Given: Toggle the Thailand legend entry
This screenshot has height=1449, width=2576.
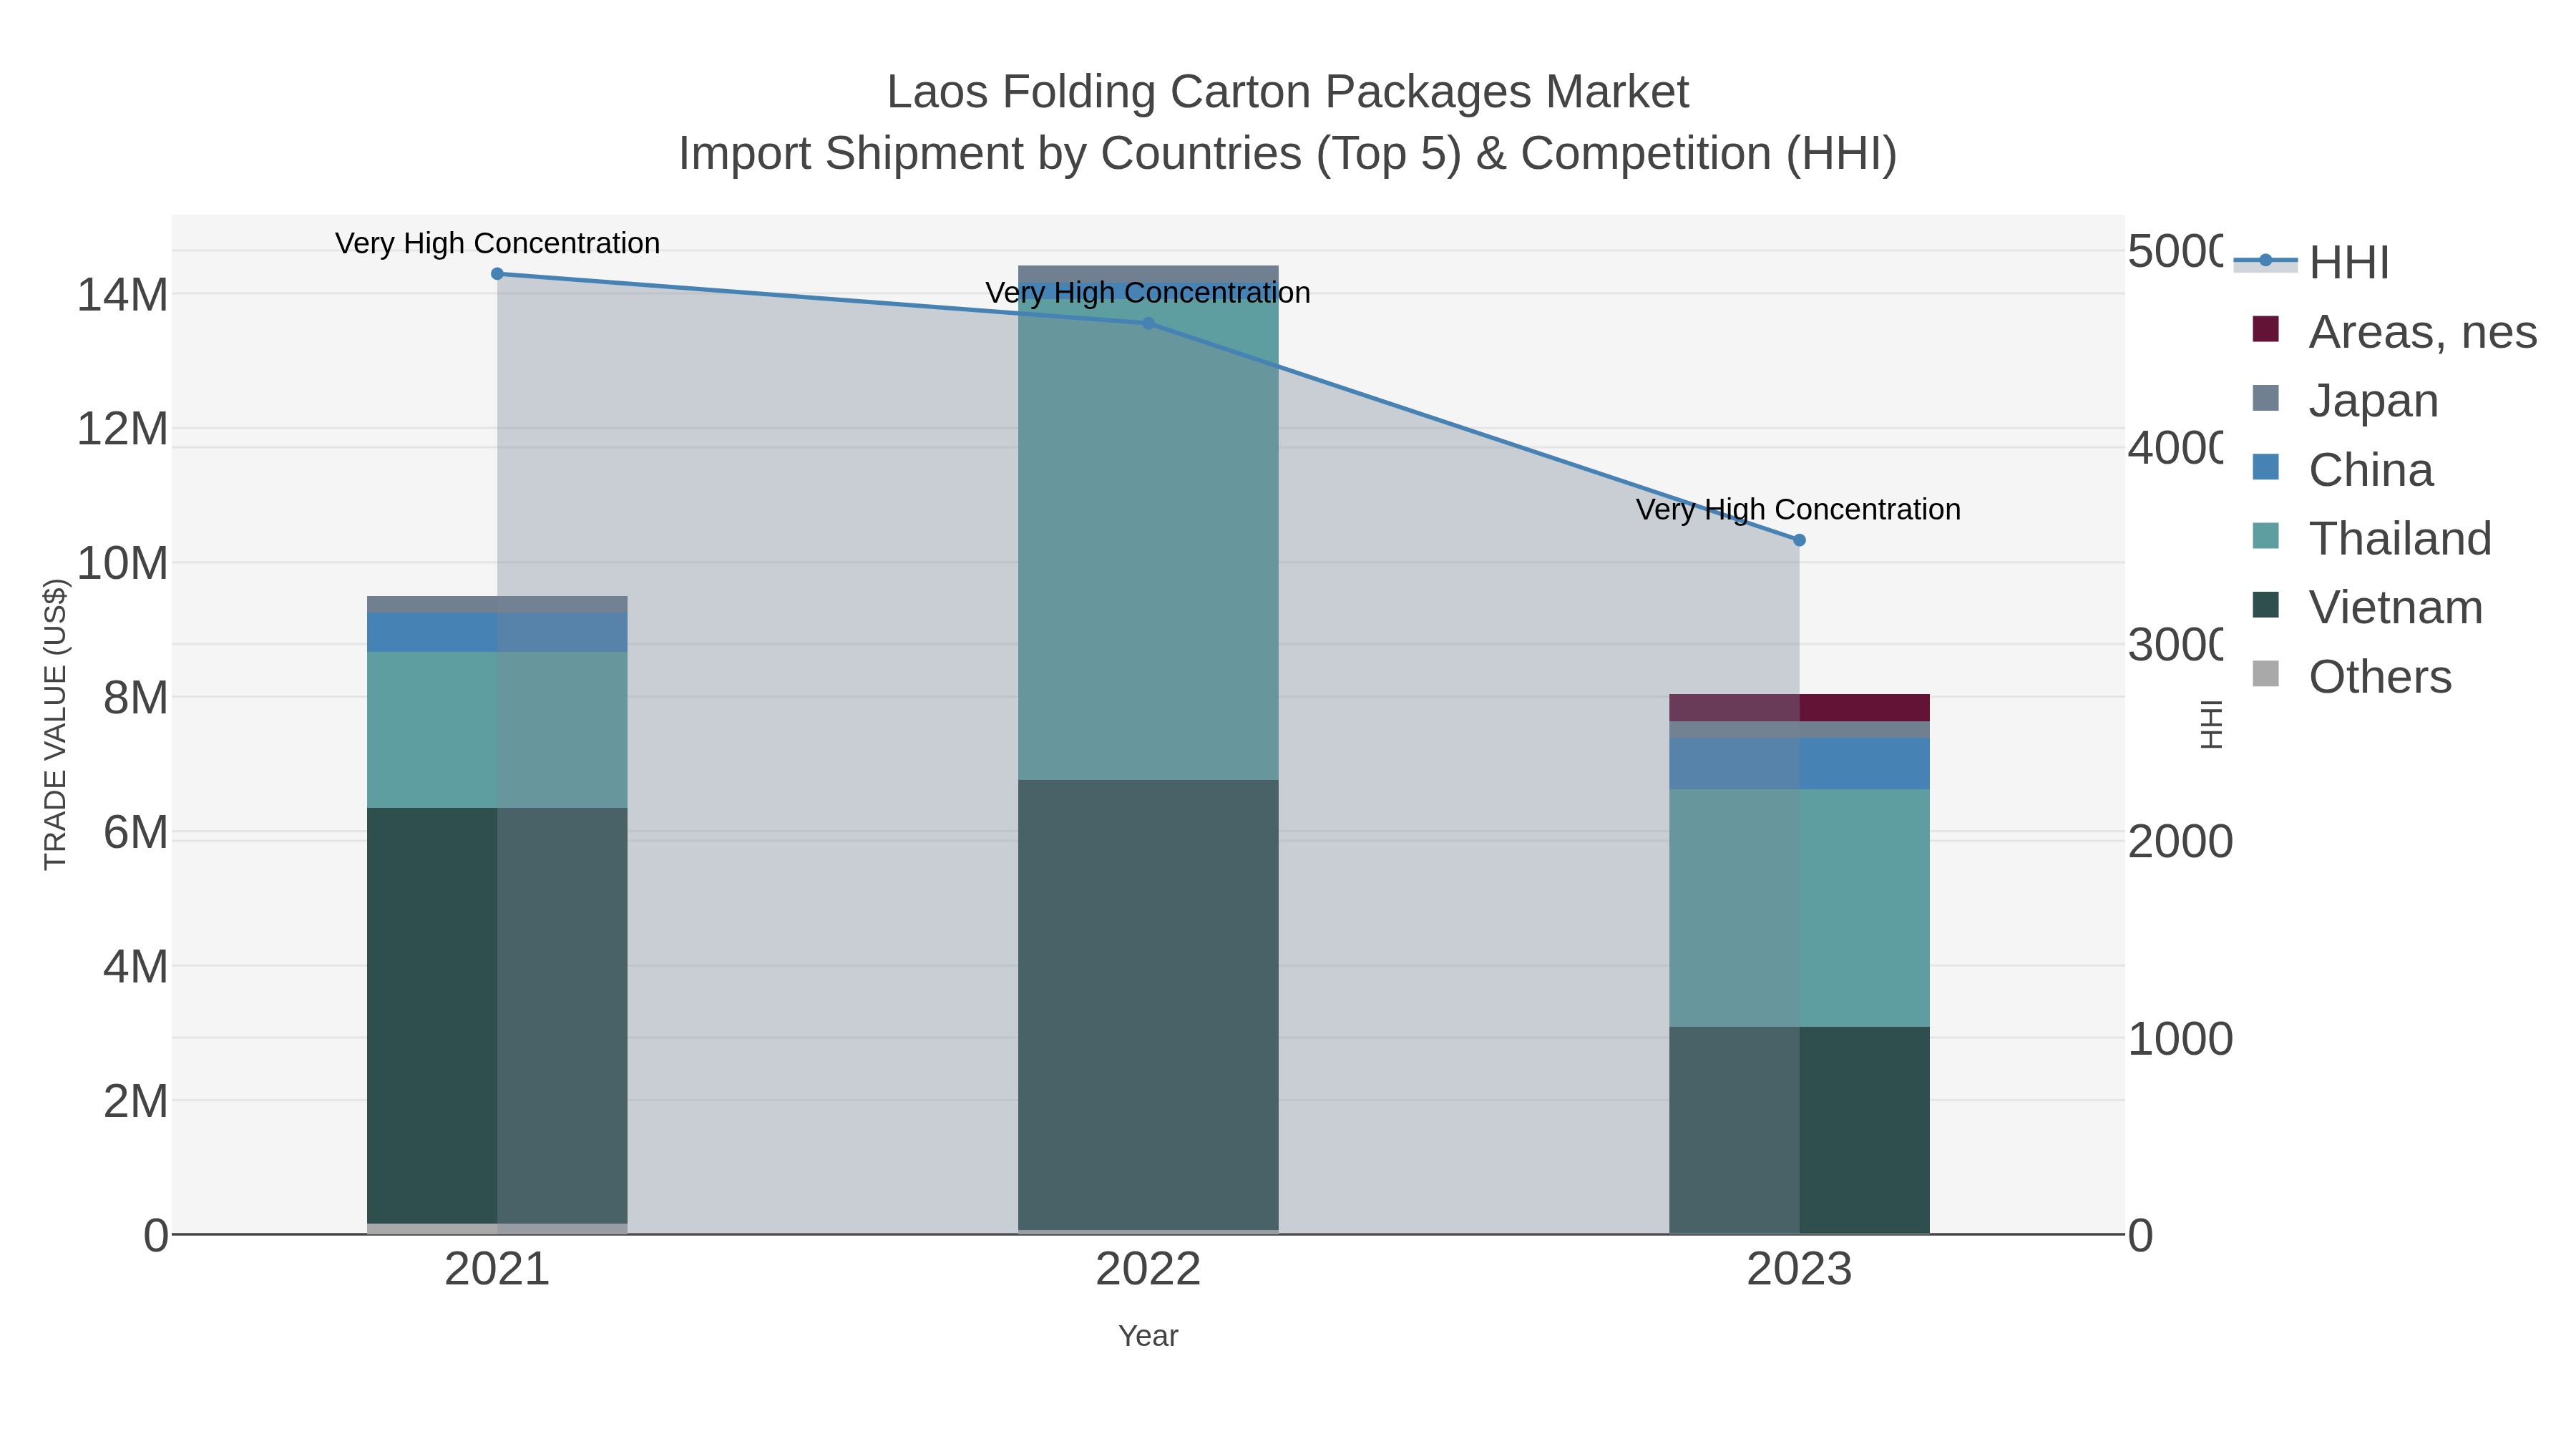Looking at the screenshot, I should pos(2371,538).
